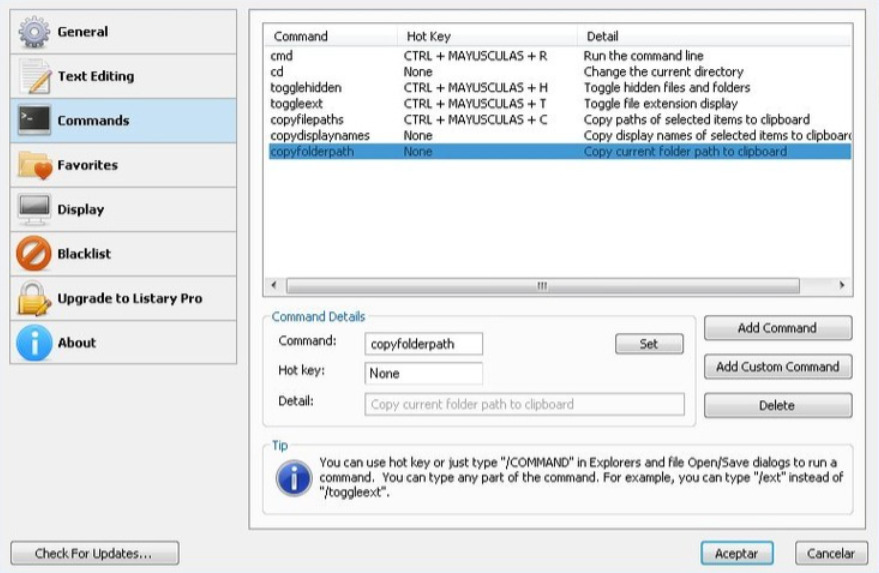The image size is (879, 573).
Task: Select the copydisplaynames command row
Action: (559, 136)
